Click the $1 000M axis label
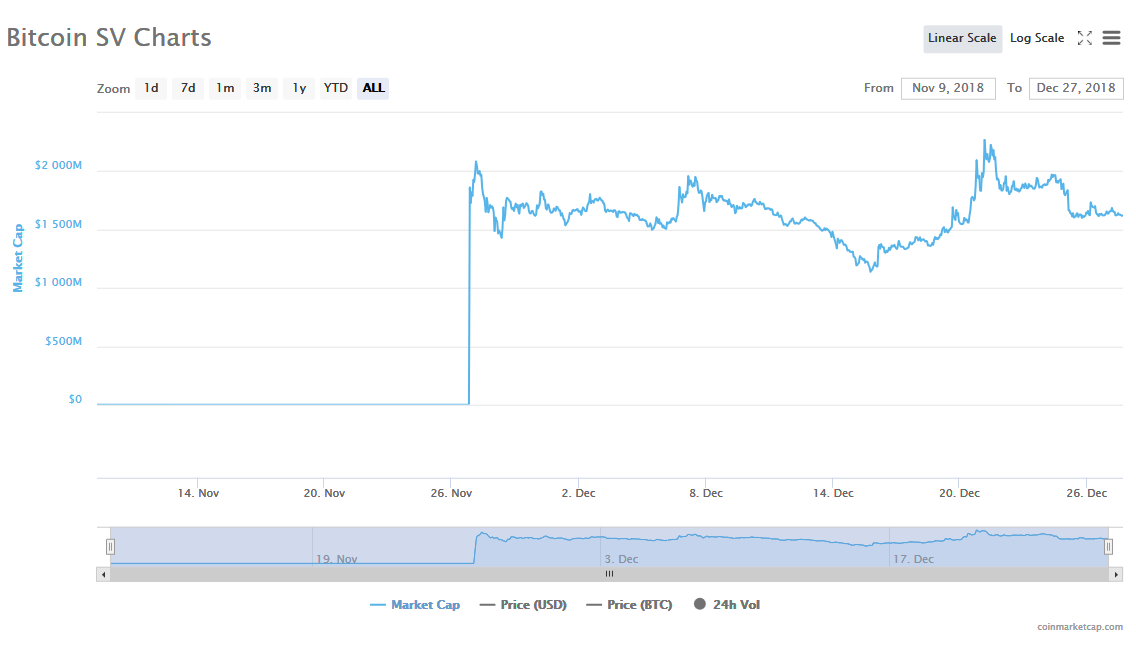 59,282
